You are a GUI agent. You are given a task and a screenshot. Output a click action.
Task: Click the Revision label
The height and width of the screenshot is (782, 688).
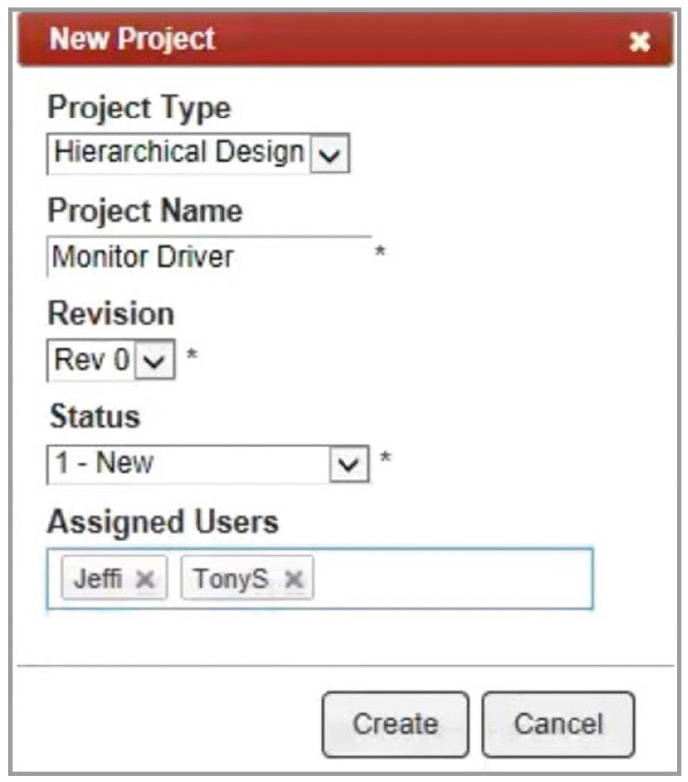(111, 314)
